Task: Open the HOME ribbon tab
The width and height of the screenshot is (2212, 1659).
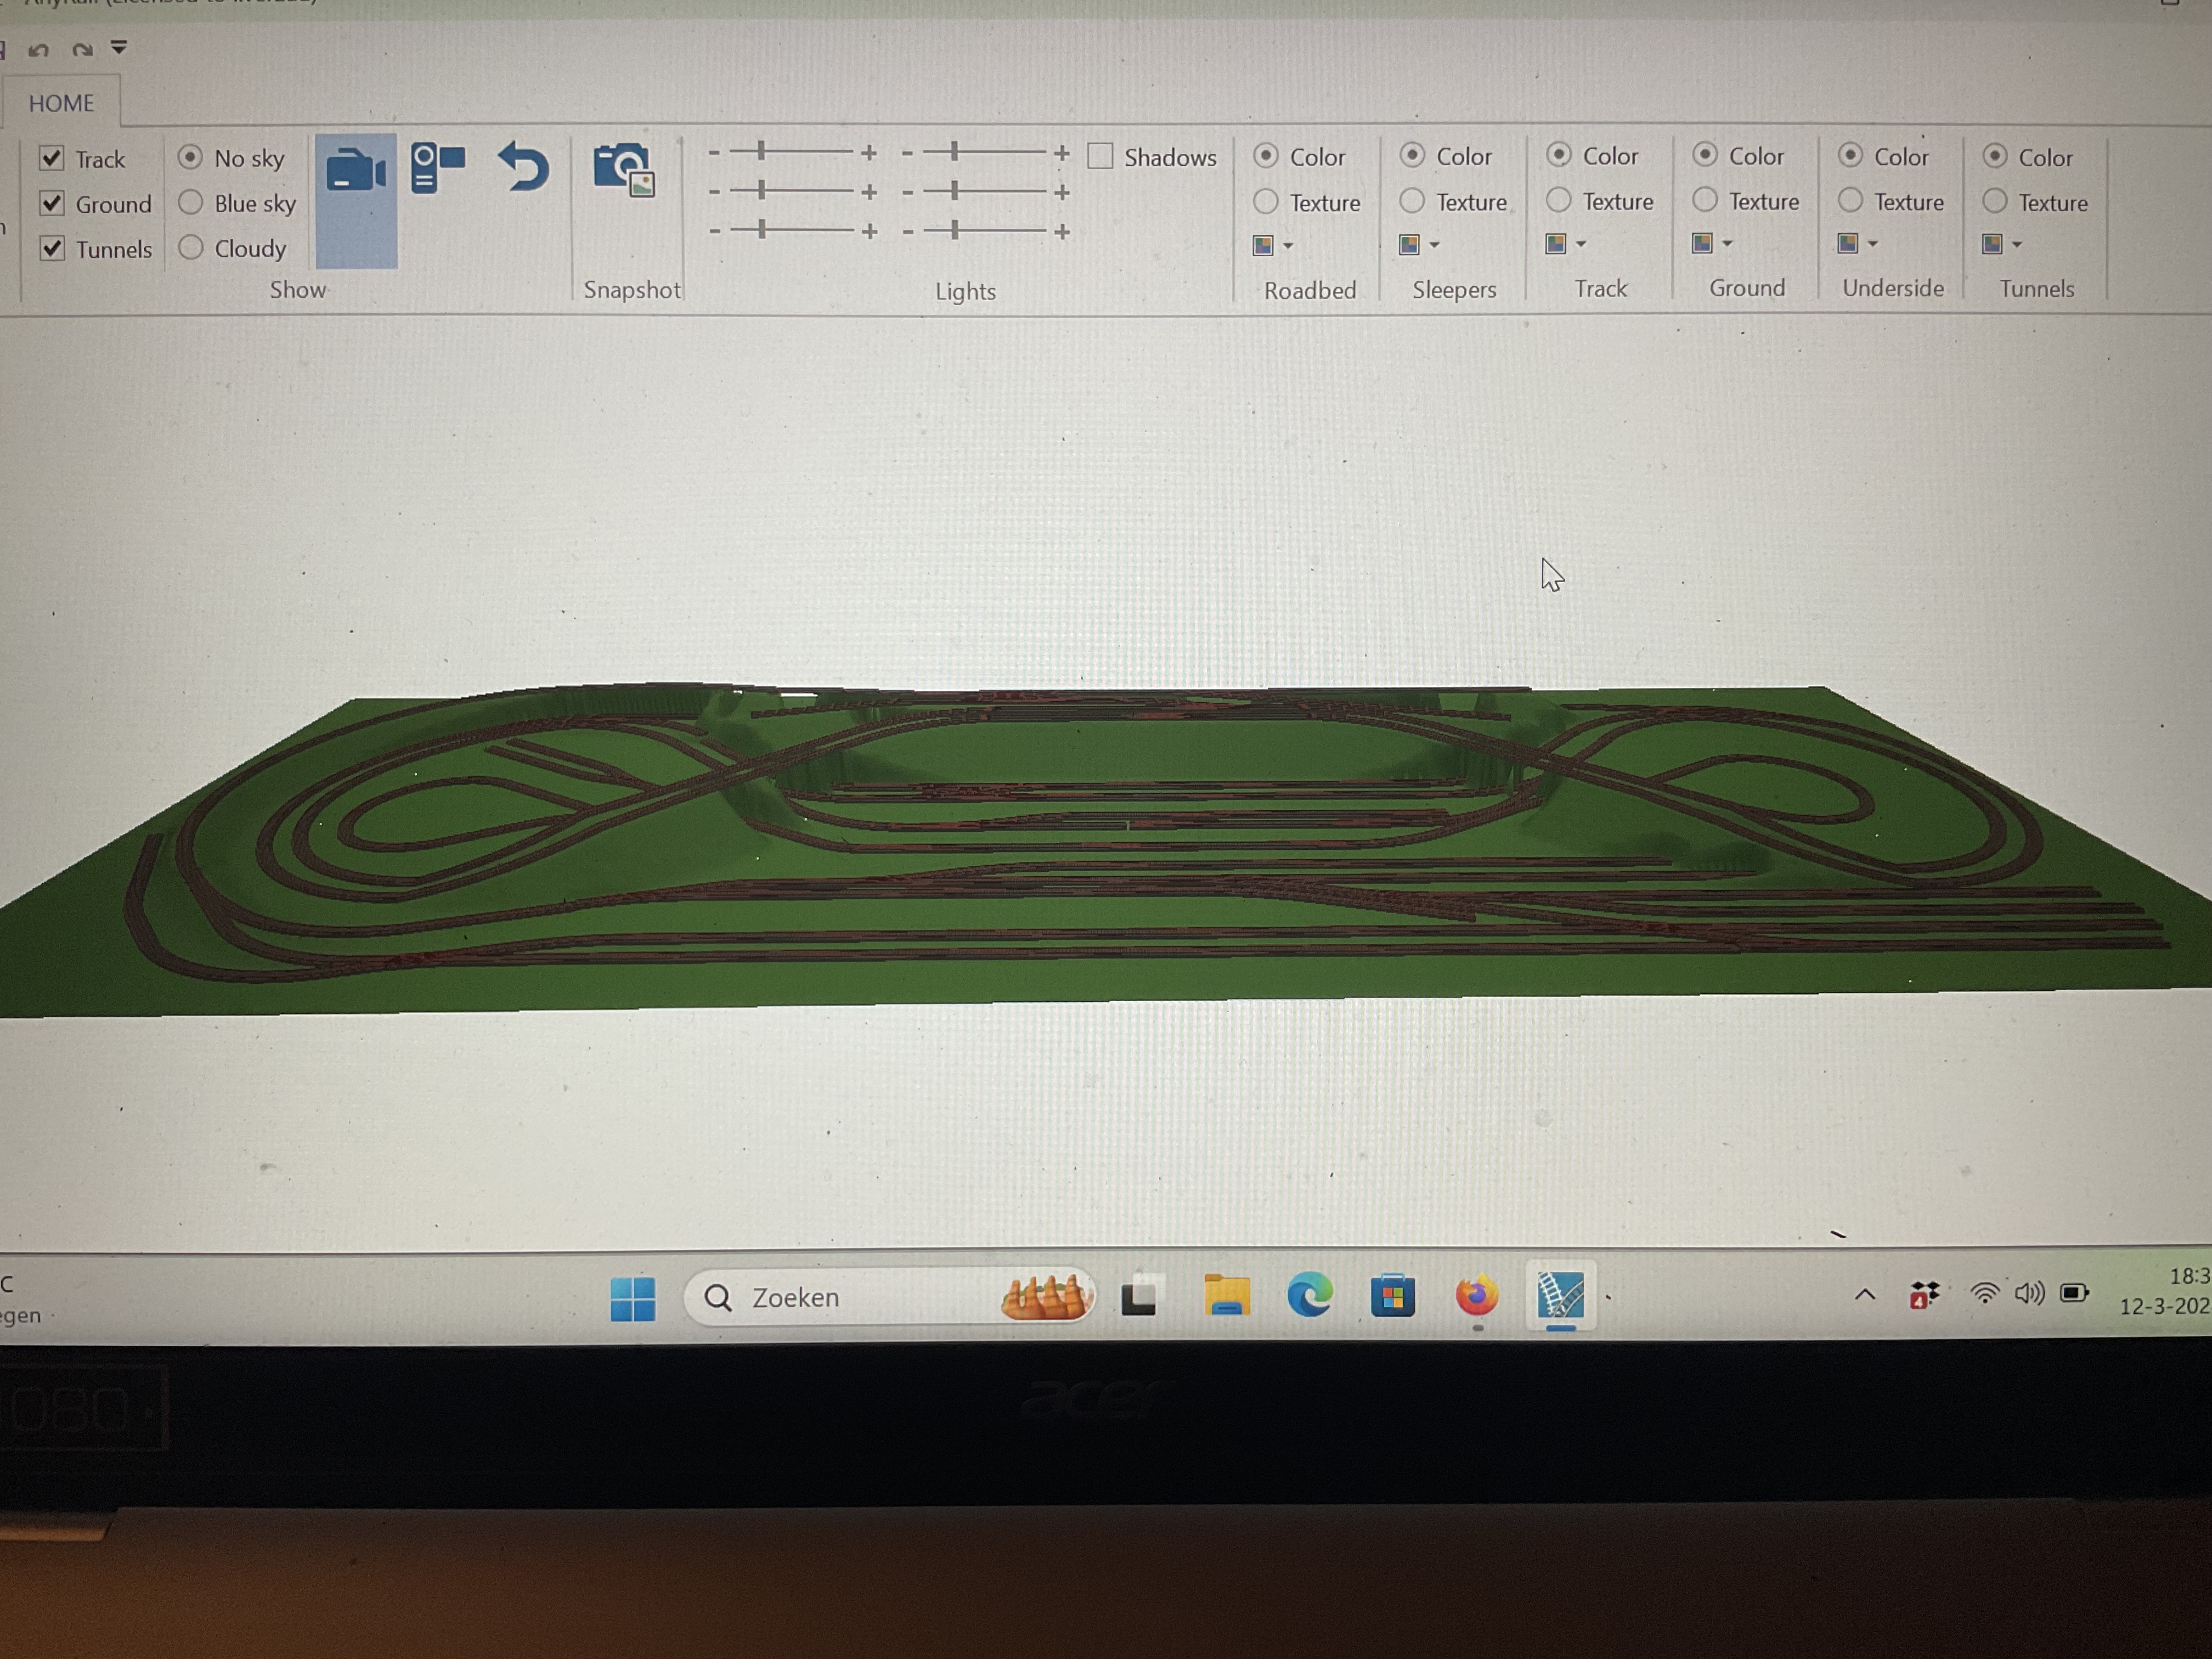Action: click(x=61, y=103)
